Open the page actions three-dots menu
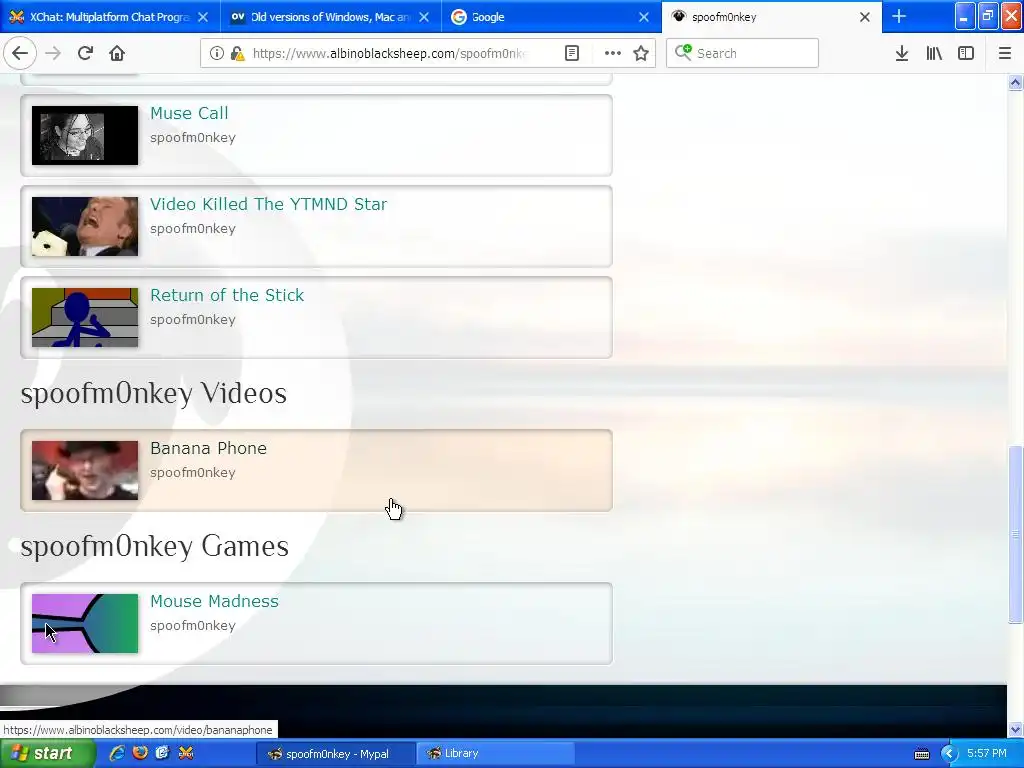Screen dimensions: 1024x768 (613, 53)
